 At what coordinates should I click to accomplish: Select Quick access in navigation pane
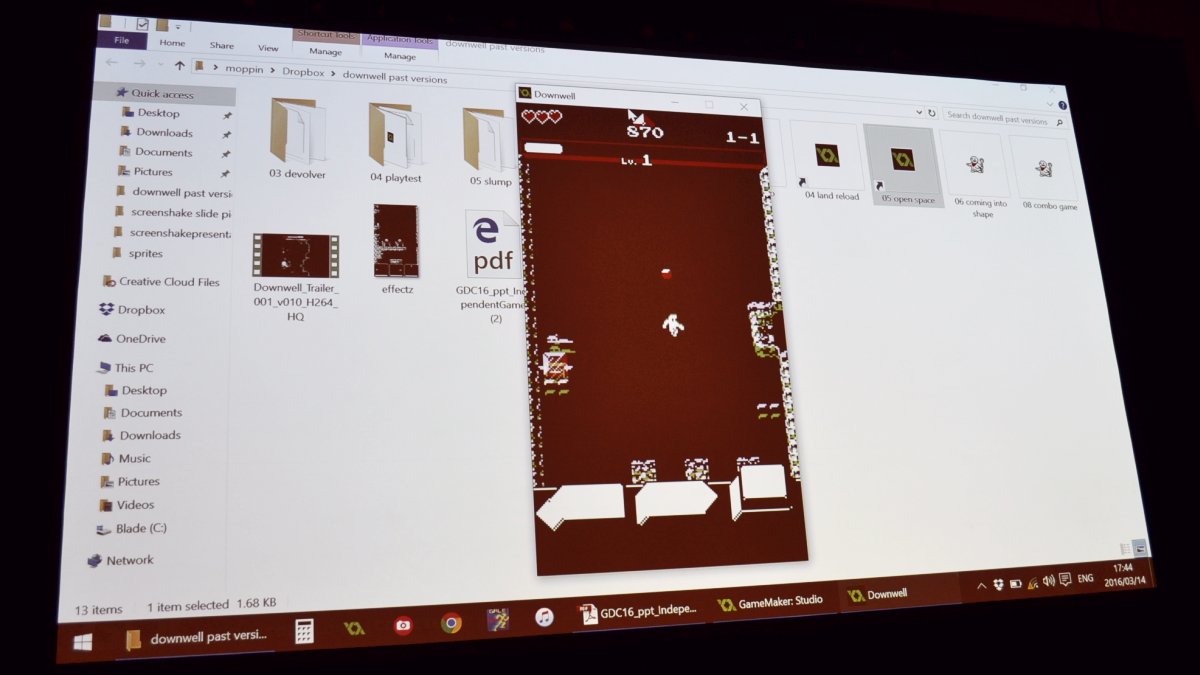click(163, 94)
